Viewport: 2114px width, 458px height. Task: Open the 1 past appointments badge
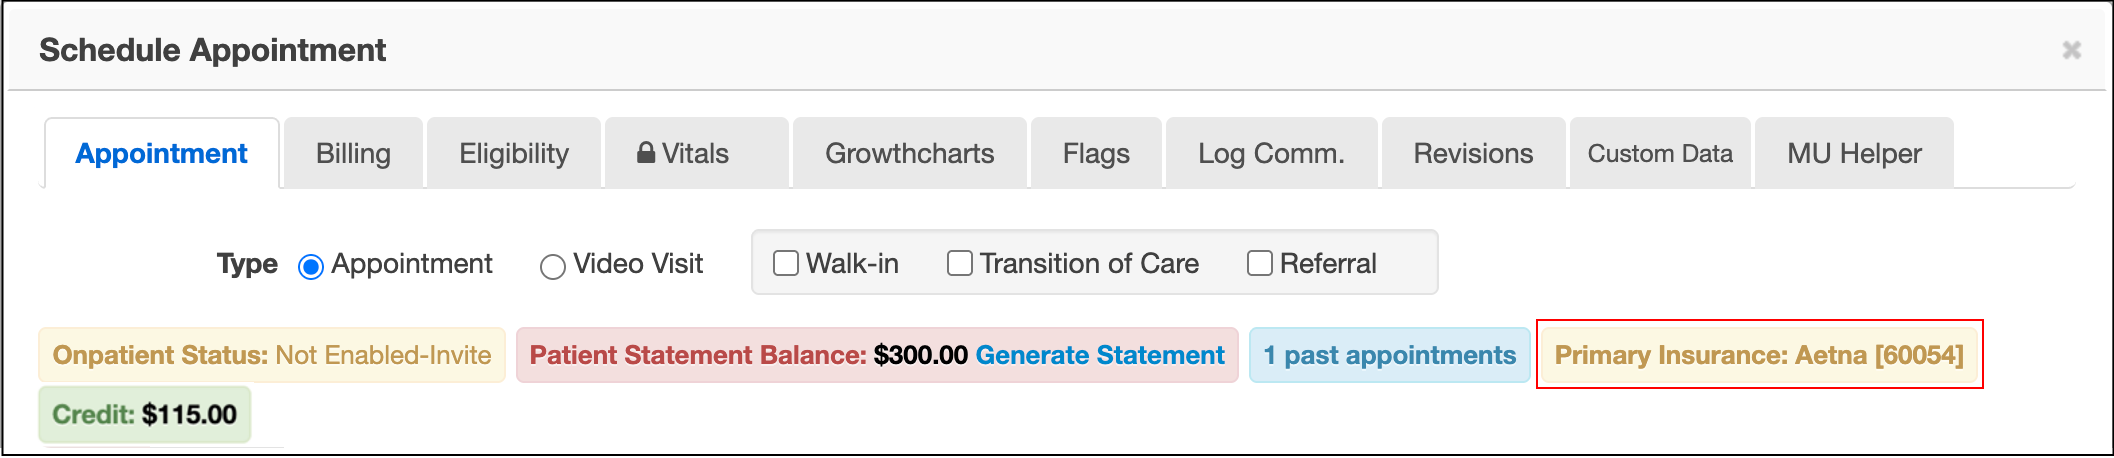1389,355
